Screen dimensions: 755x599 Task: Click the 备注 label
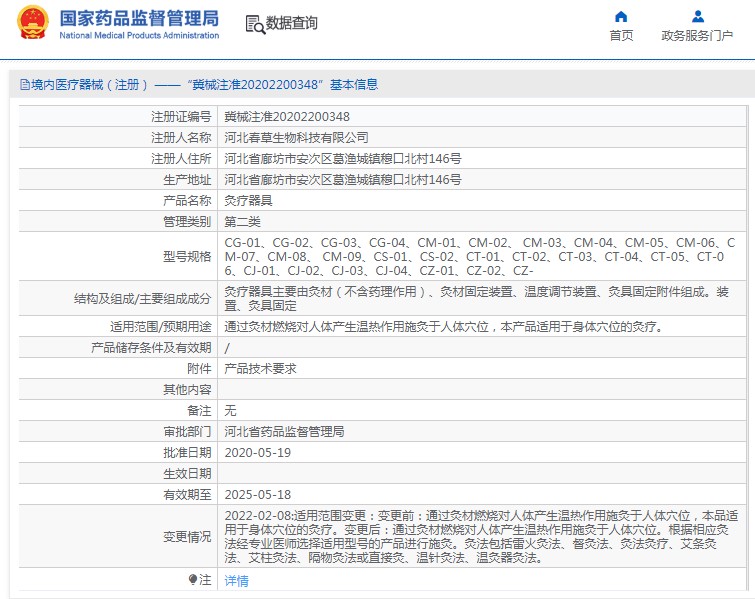[199, 410]
